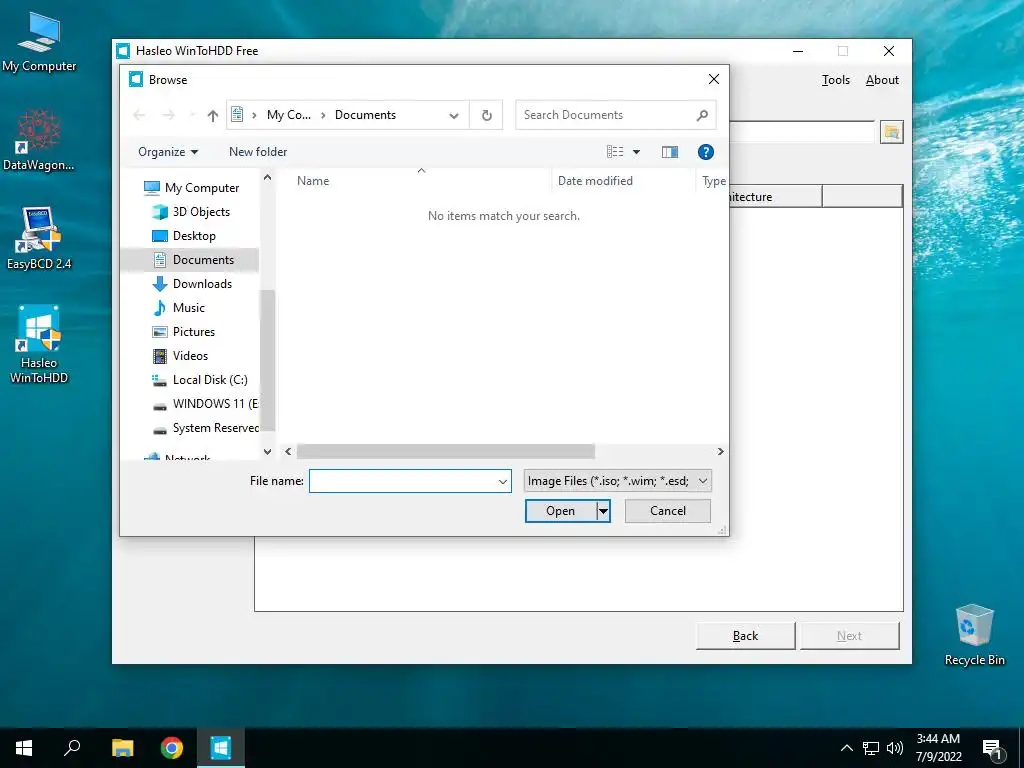The width and height of the screenshot is (1024, 768).
Task: Open volume control tray icon
Action: click(895, 748)
